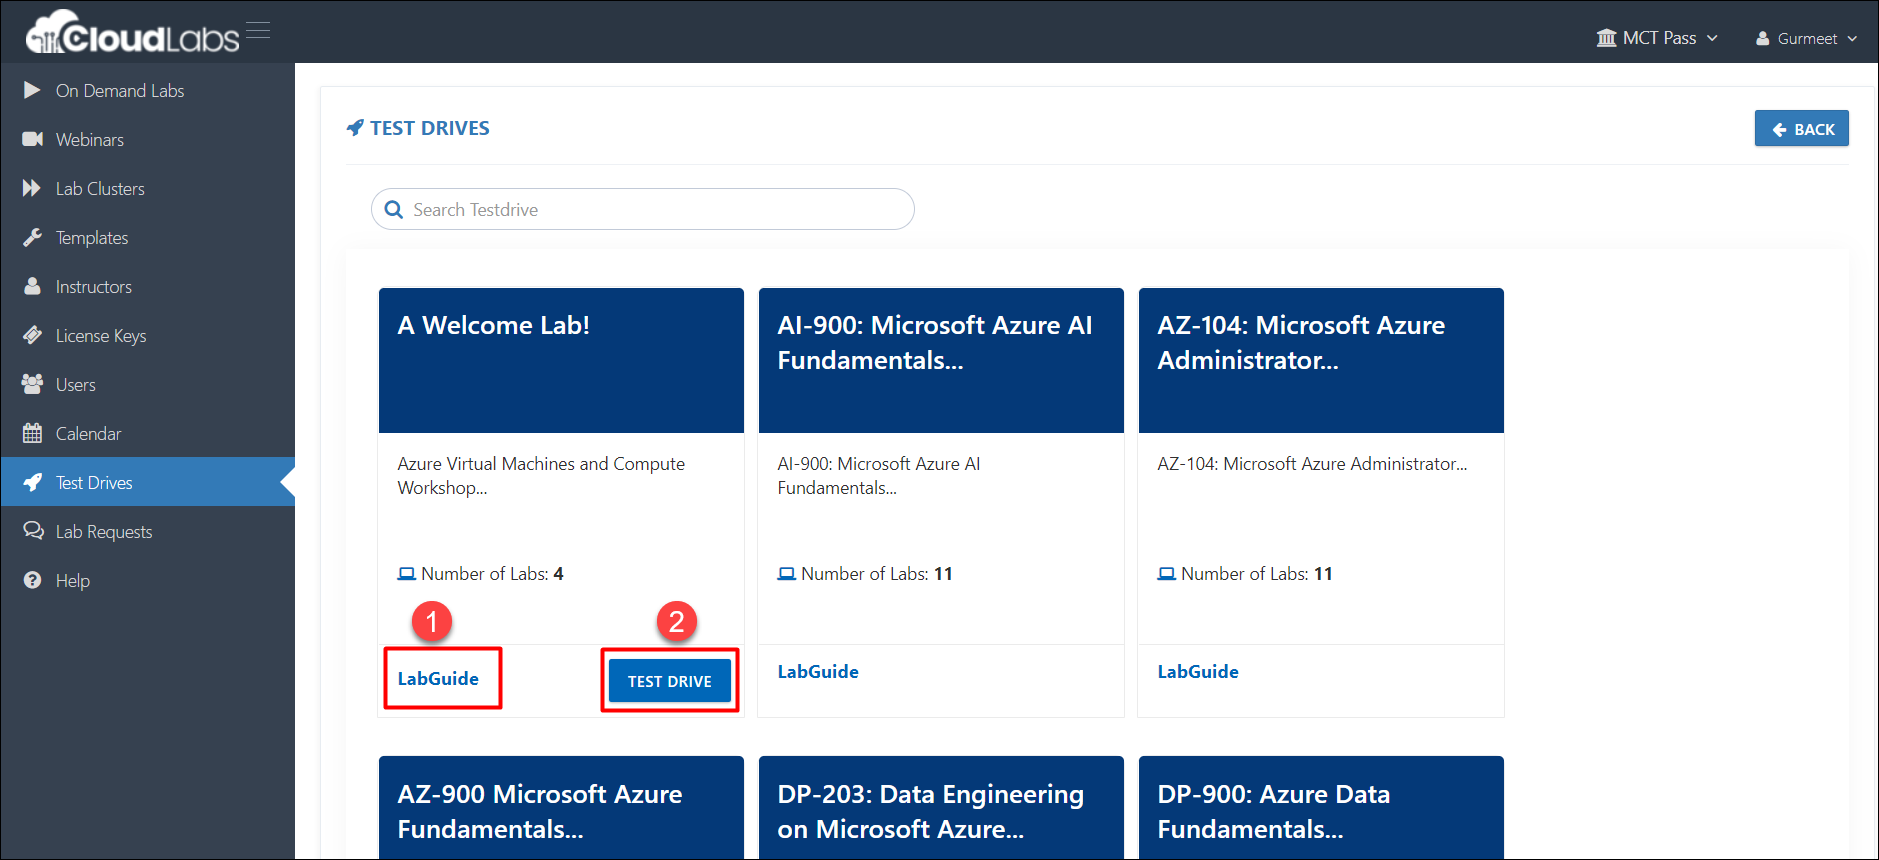
Task: Click the search magnifier icon
Action: (394, 209)
